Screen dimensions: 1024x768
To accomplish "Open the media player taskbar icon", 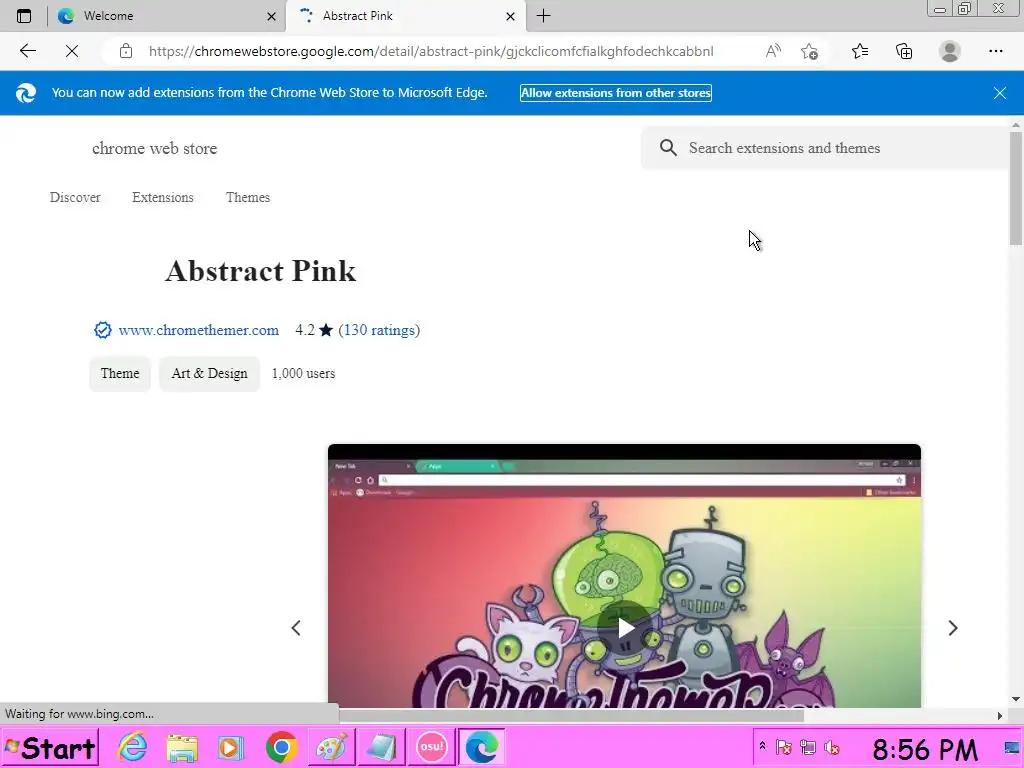I will click(x=231, y=748).
